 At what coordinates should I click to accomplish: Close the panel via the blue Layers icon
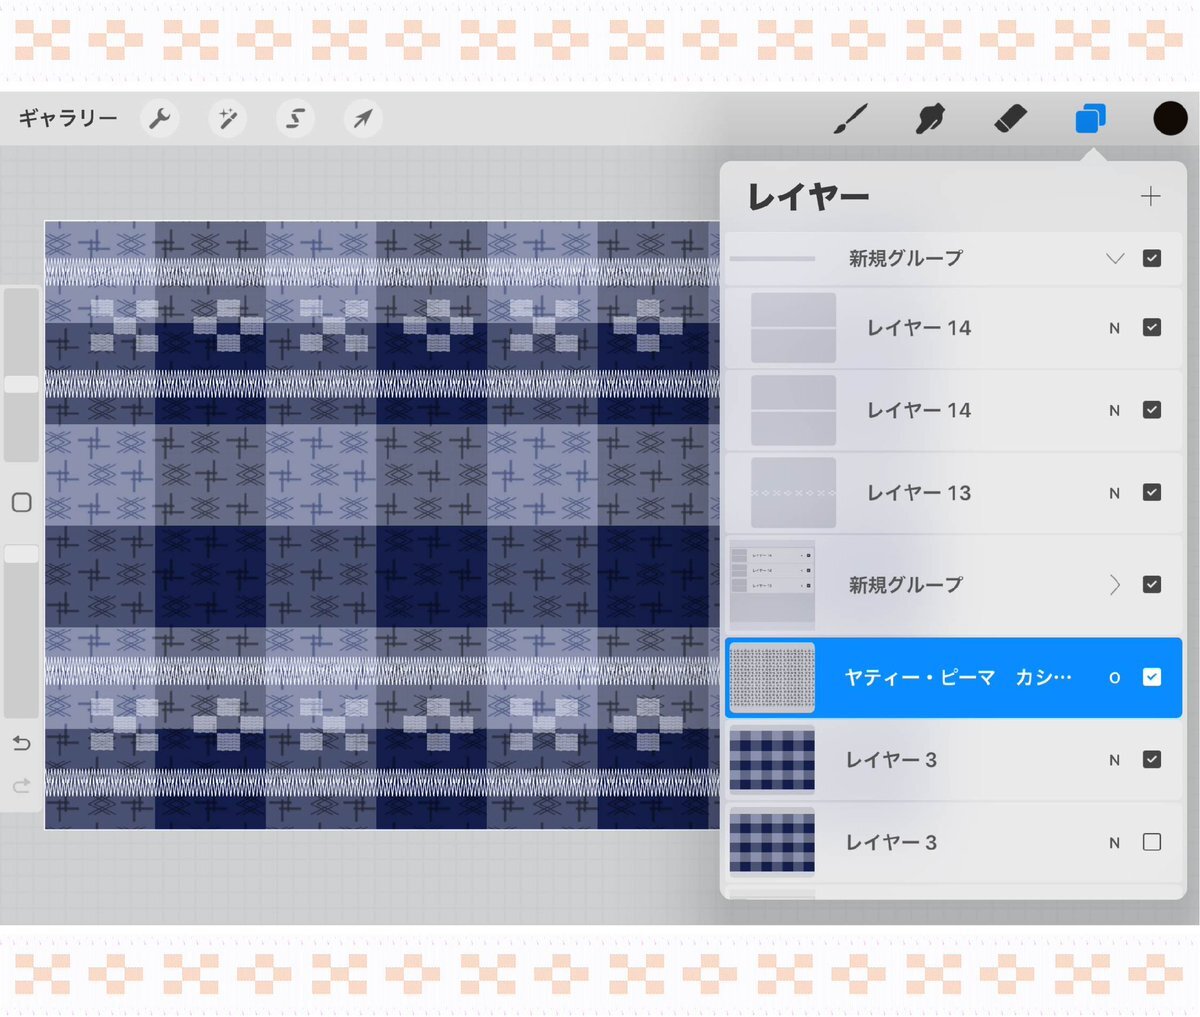[1090, 118]
